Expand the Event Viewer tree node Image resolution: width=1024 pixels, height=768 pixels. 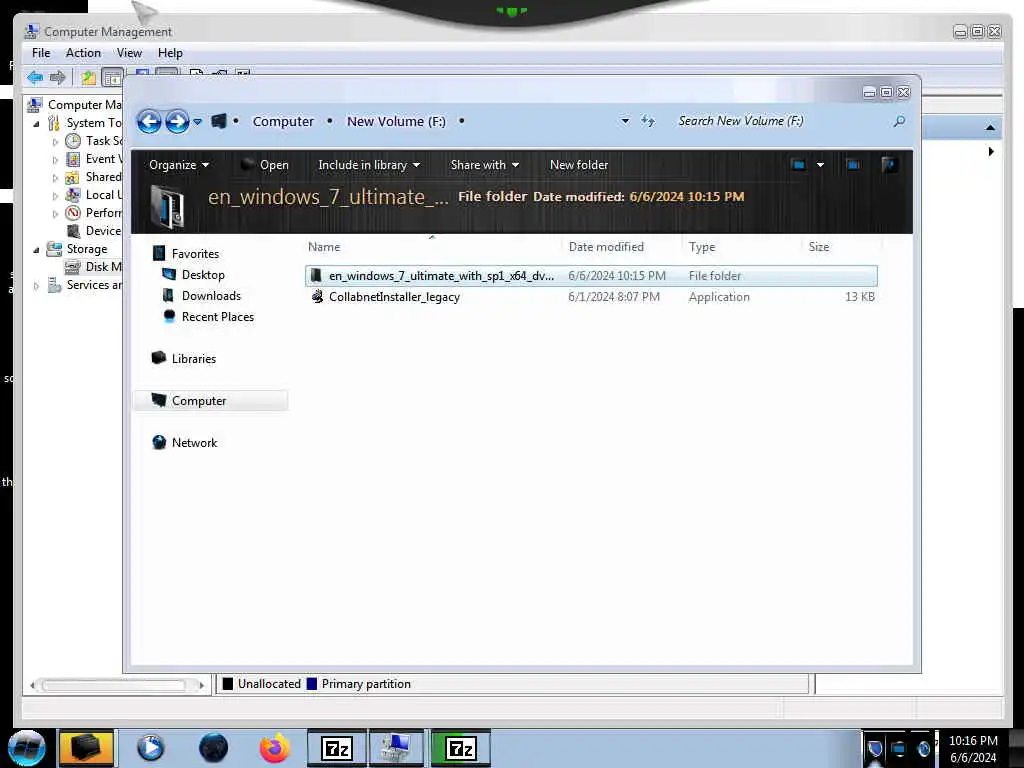click(55, 159)
